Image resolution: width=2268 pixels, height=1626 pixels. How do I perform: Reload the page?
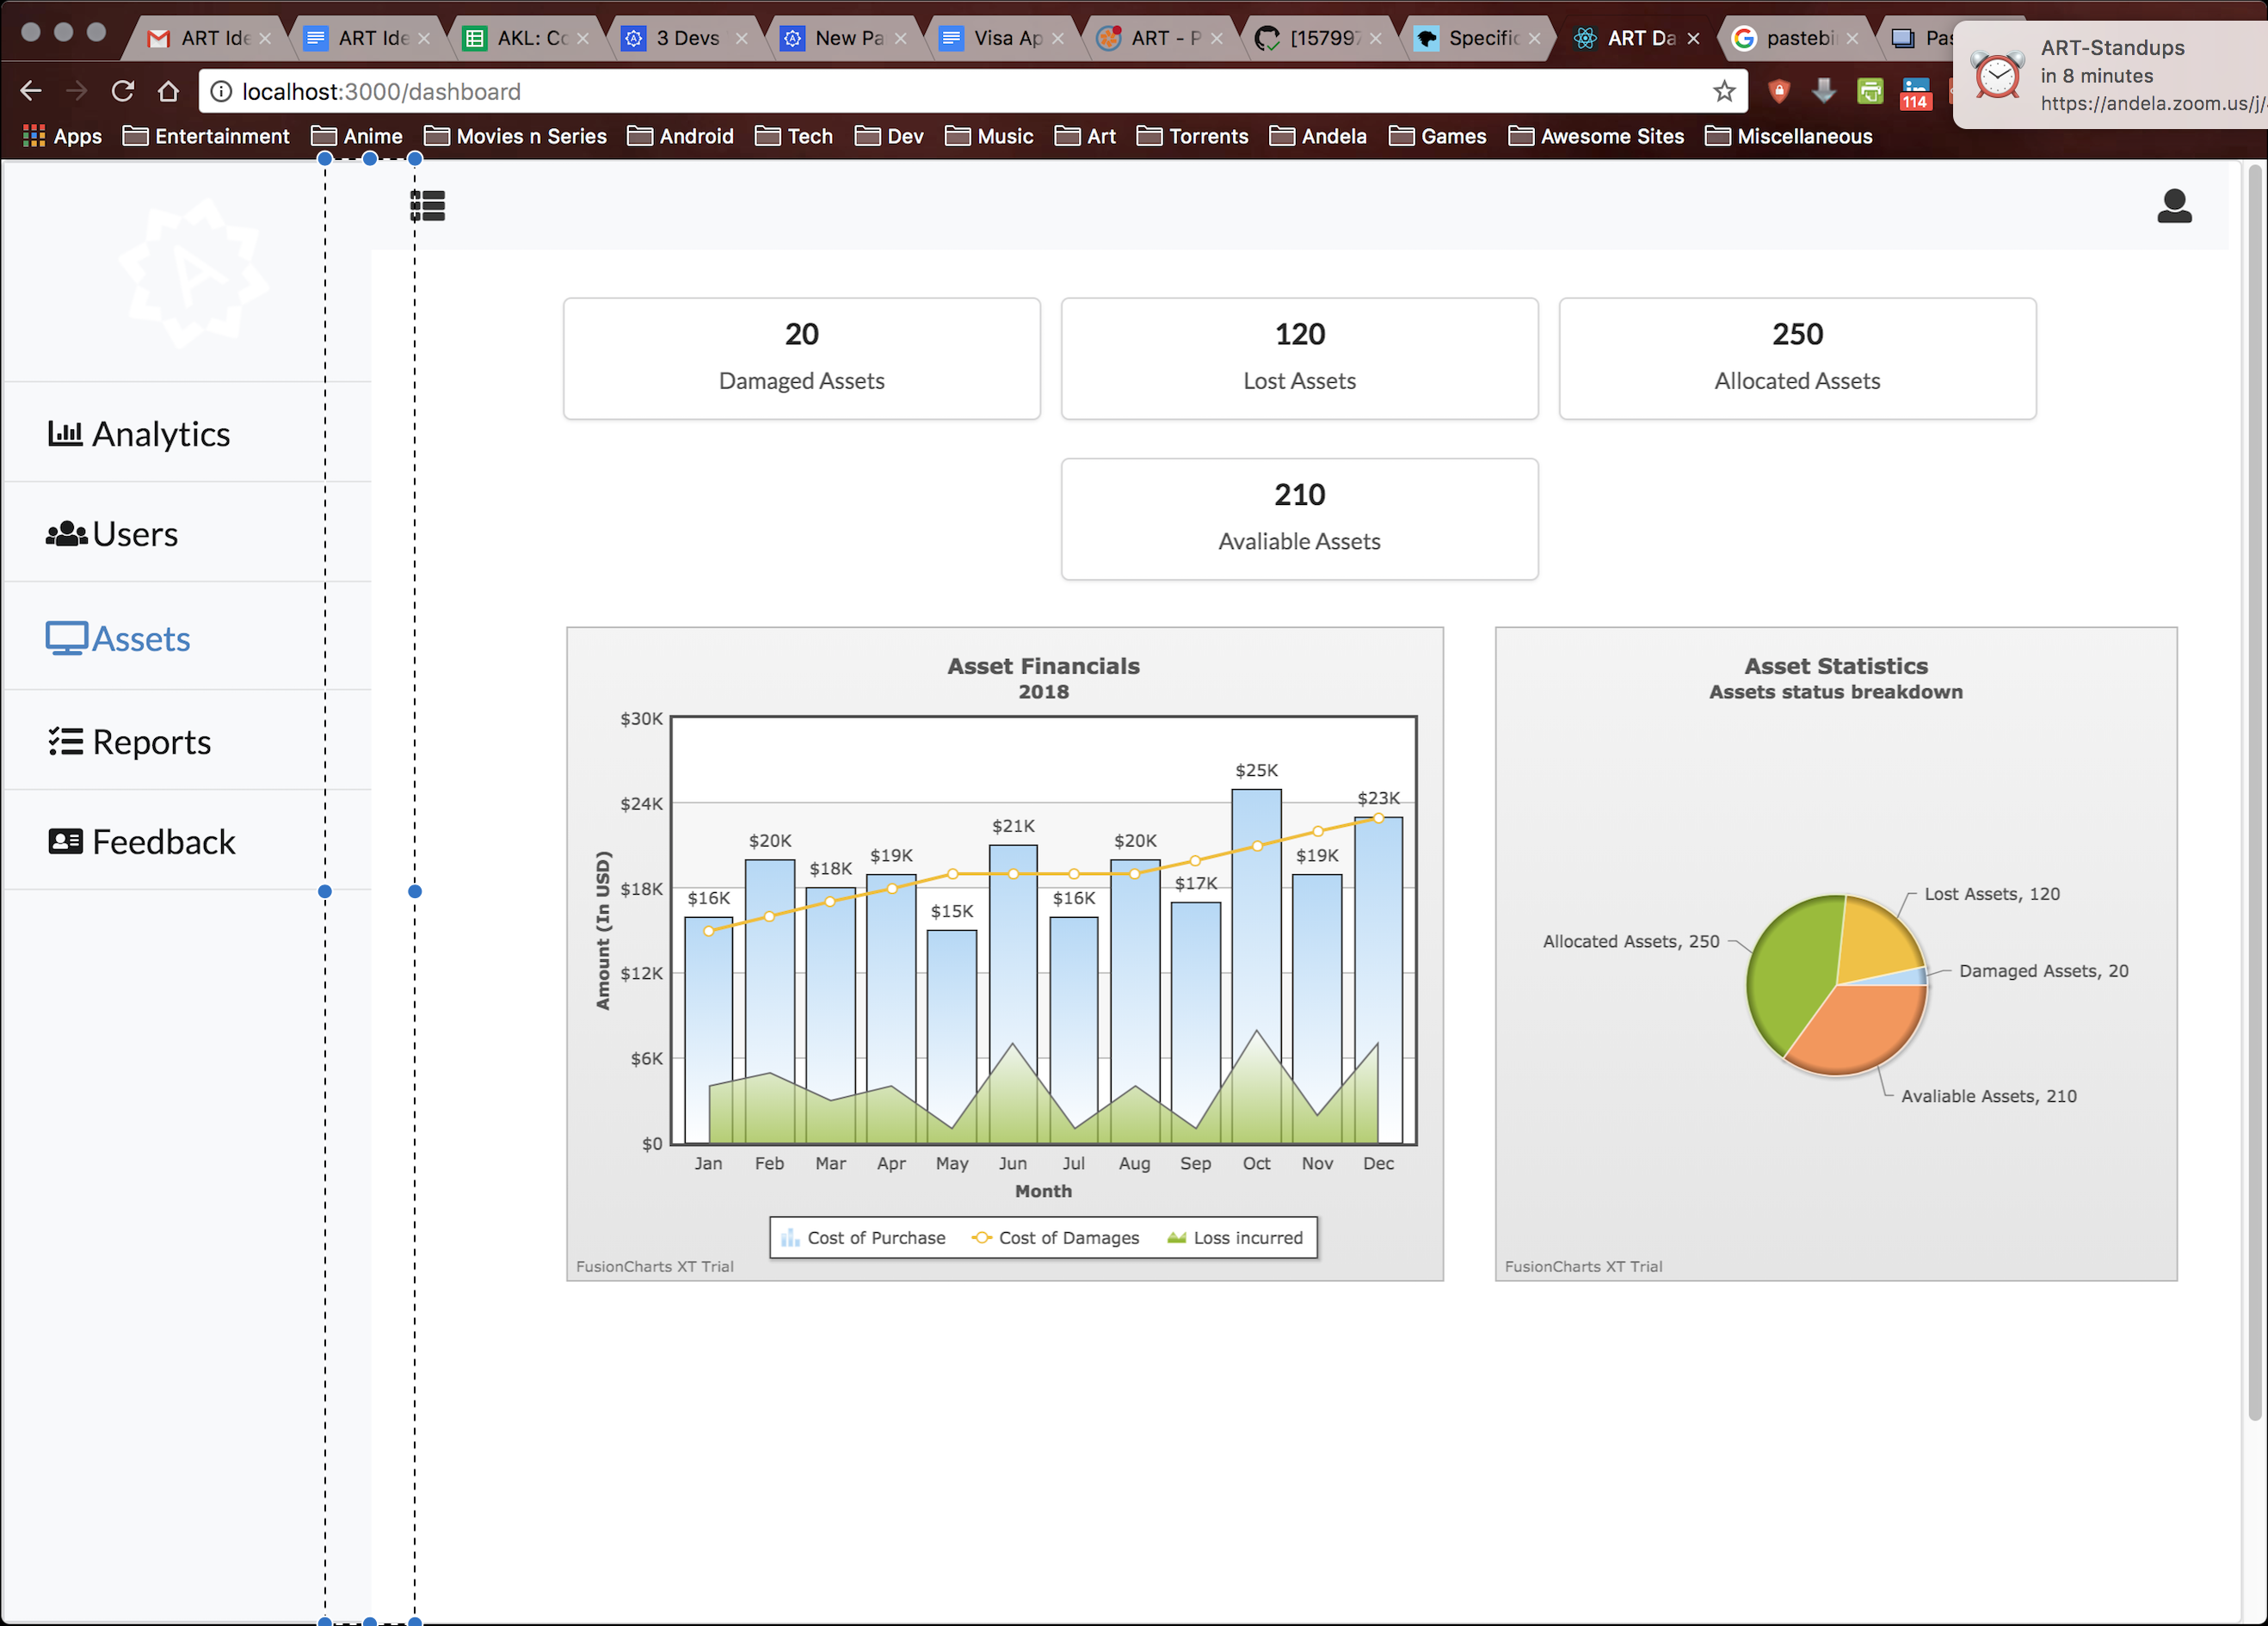pos(123,91)
